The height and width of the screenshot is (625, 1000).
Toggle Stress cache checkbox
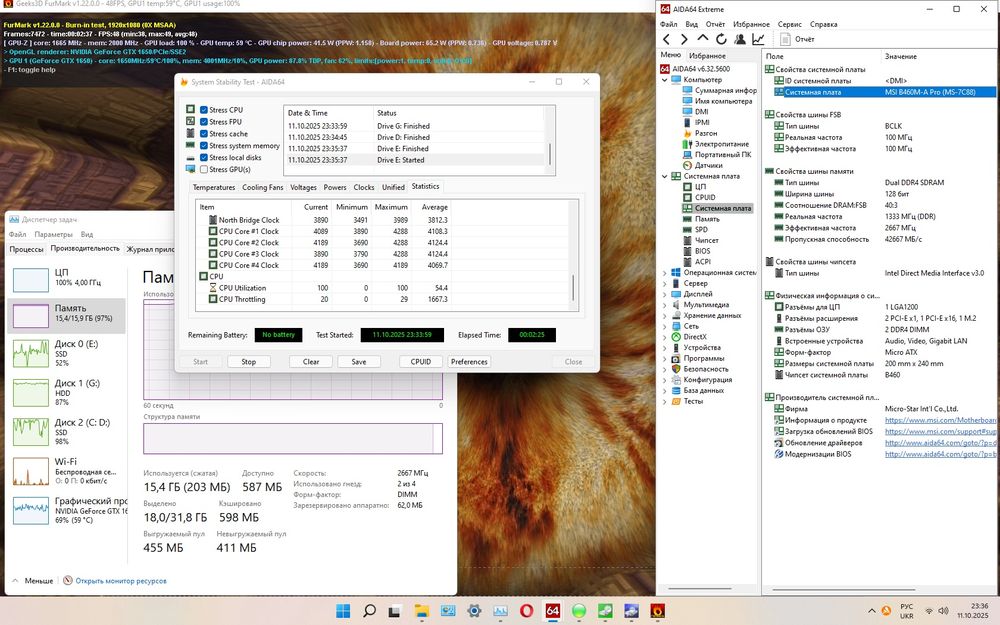tap(204, 134)
